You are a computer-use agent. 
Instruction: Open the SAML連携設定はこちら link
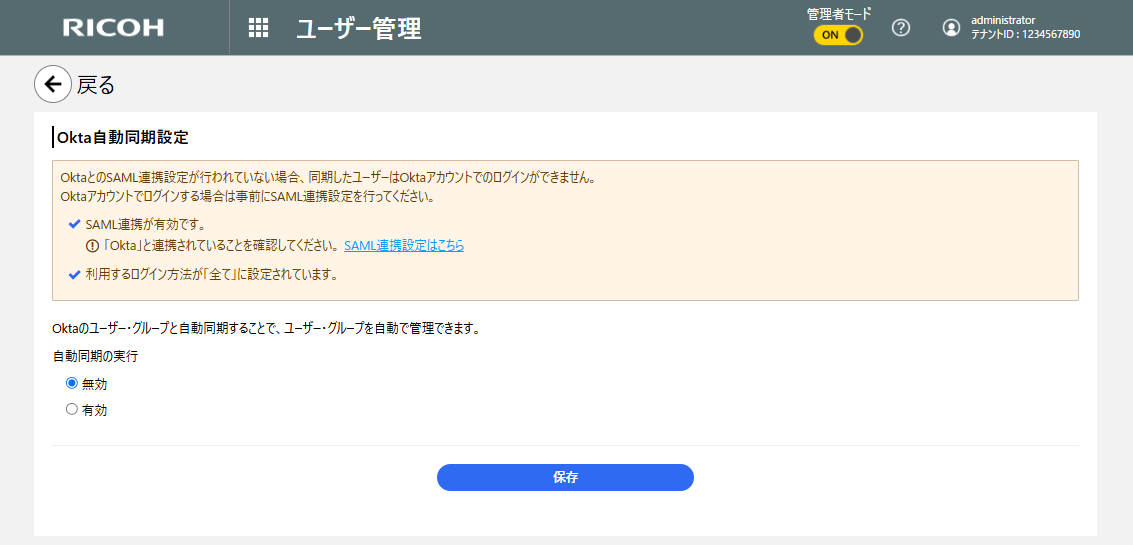[x=404, y=246]
